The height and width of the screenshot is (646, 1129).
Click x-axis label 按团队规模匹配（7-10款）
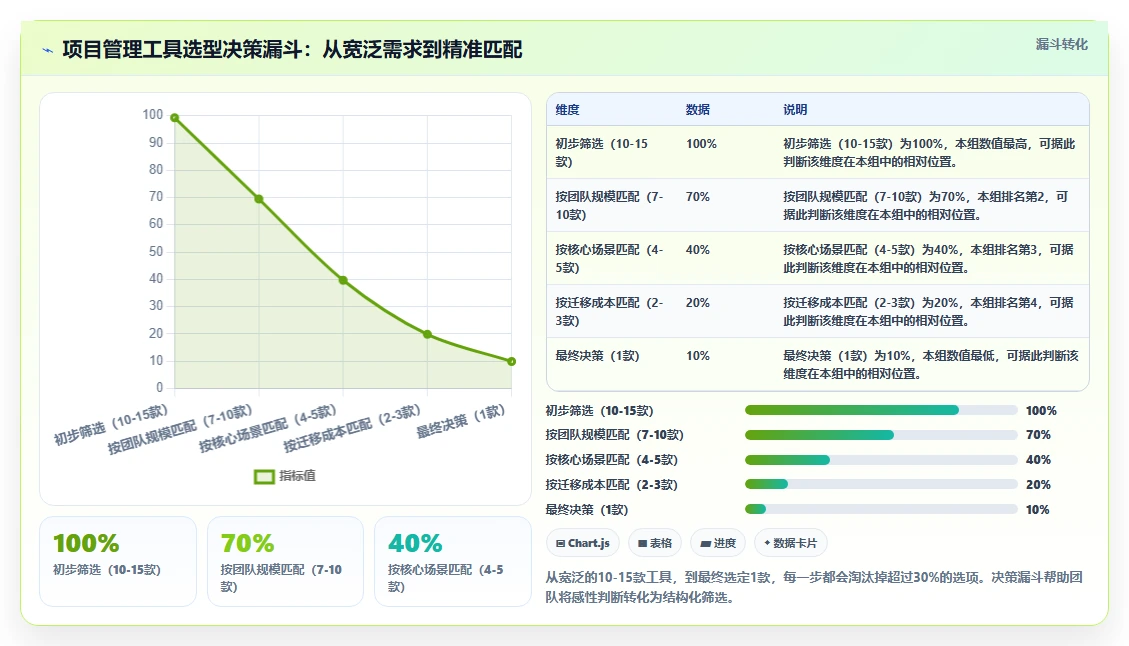(180, 429)
